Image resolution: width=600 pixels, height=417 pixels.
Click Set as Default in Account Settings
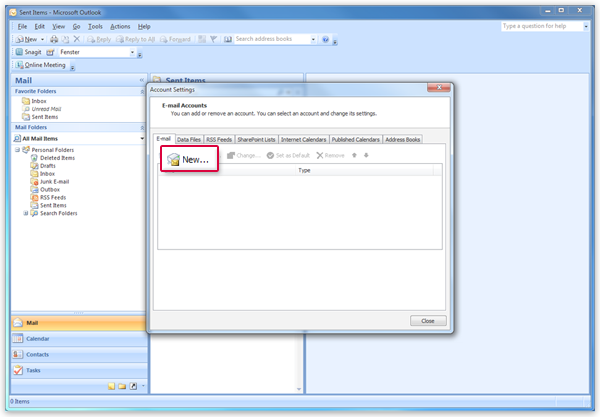coord(288,155)
